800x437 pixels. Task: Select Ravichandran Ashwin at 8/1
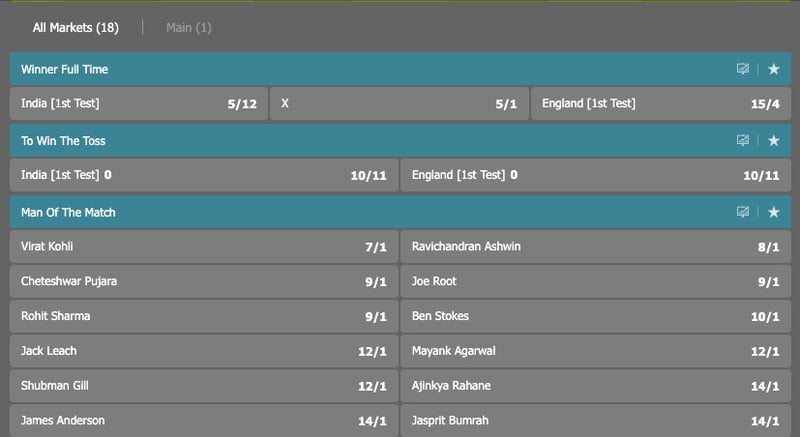[596, 247]
